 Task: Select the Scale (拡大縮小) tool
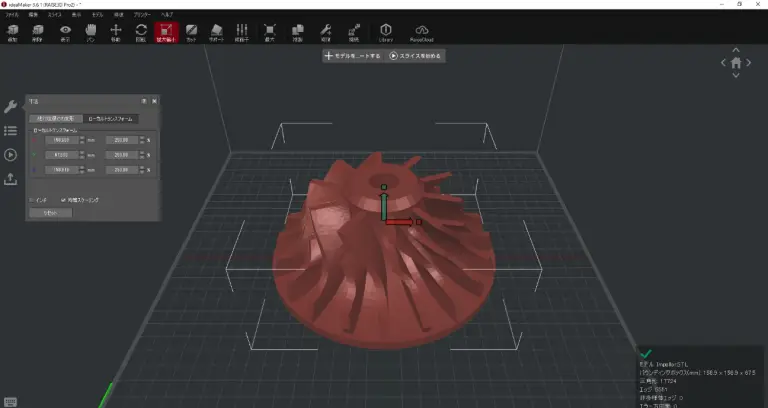click(x=166, y=34)
